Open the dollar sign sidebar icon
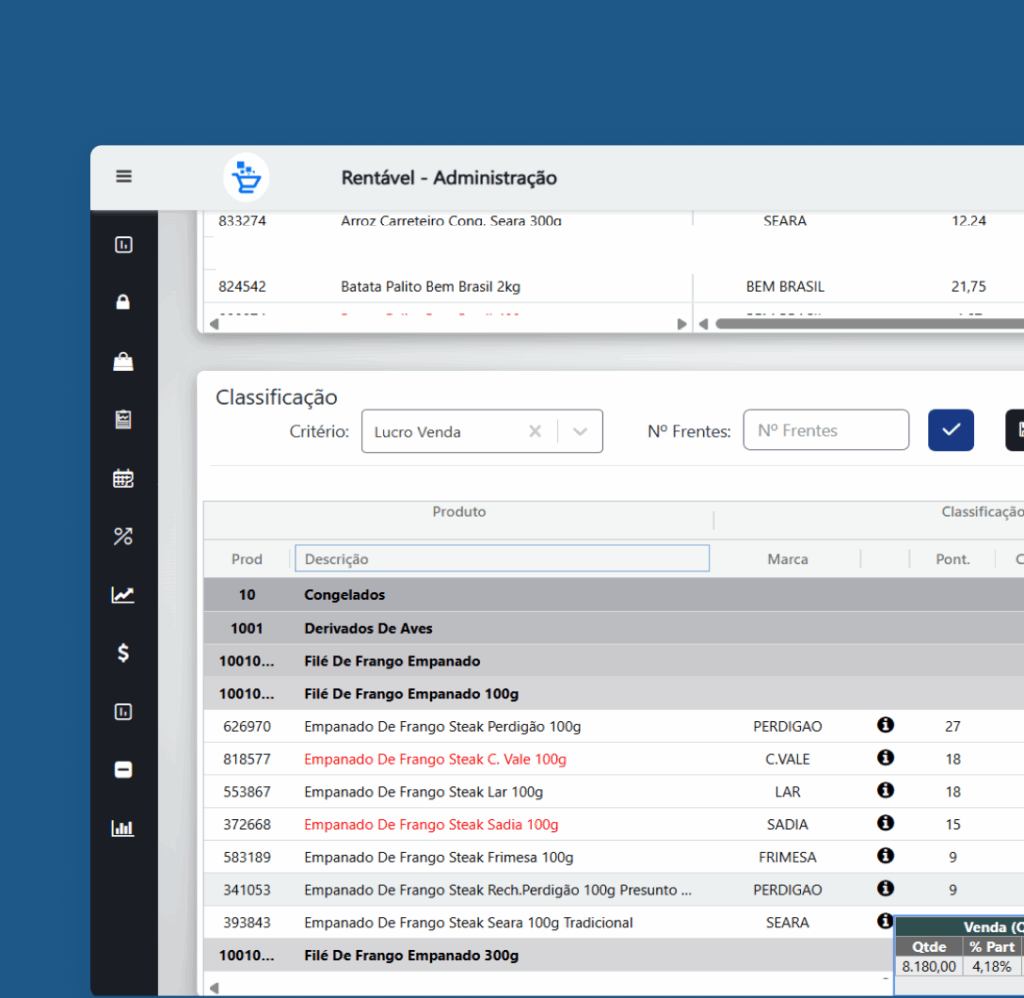The image size is (1024, 998). [x=123, y=653]
